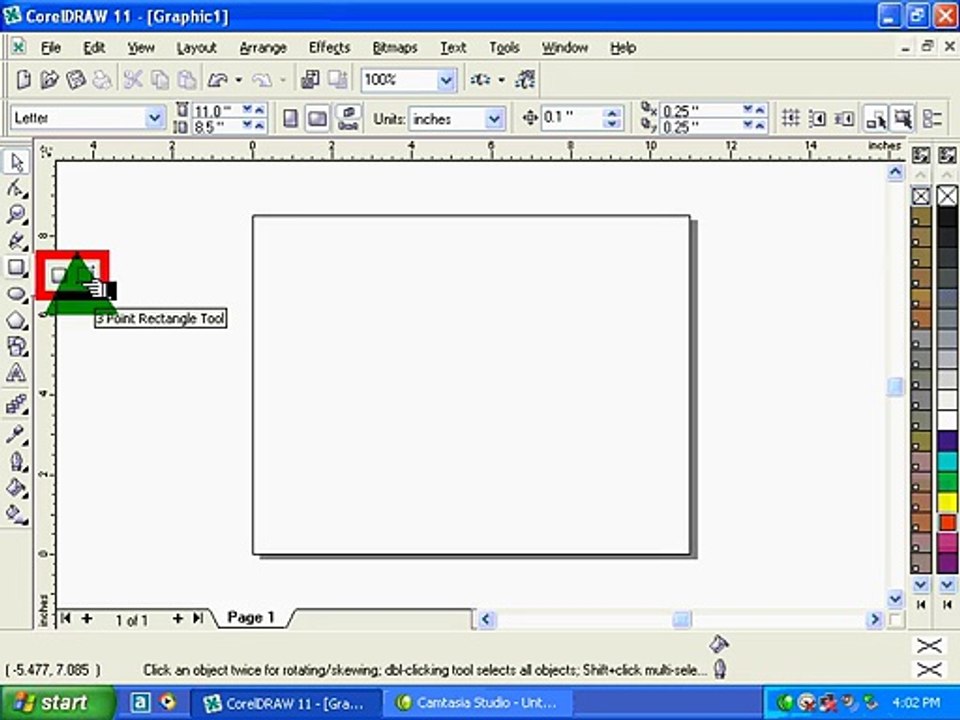
Task: Click the Save icon
Action: [x=76, y=80]
